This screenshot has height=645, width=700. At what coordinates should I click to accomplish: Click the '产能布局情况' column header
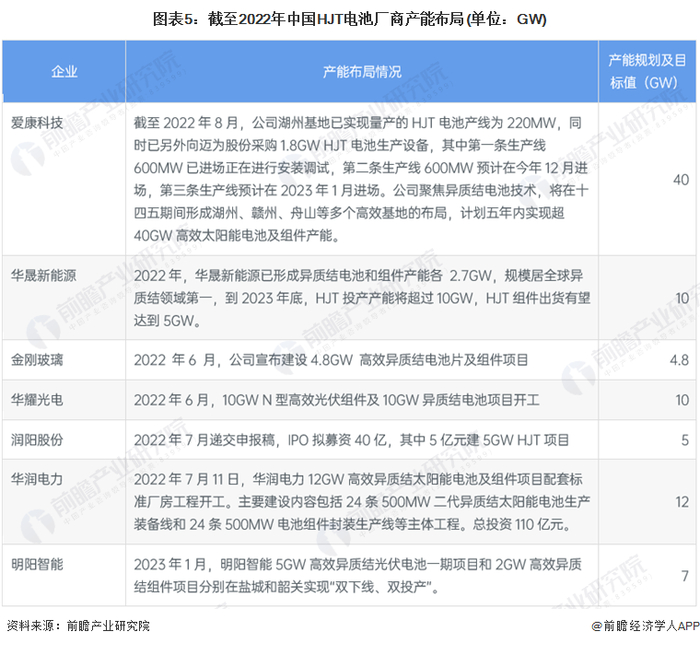[x=362, y=71]
